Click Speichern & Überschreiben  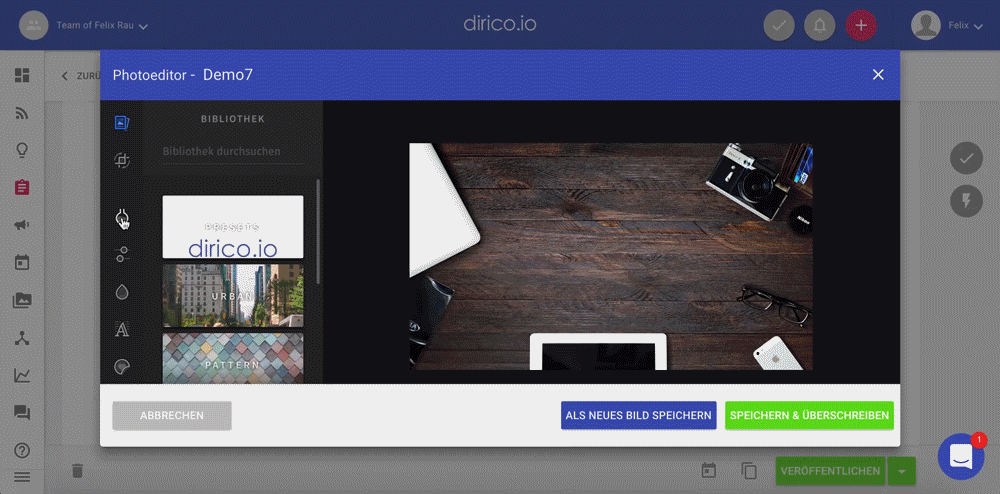coord(809,416)
